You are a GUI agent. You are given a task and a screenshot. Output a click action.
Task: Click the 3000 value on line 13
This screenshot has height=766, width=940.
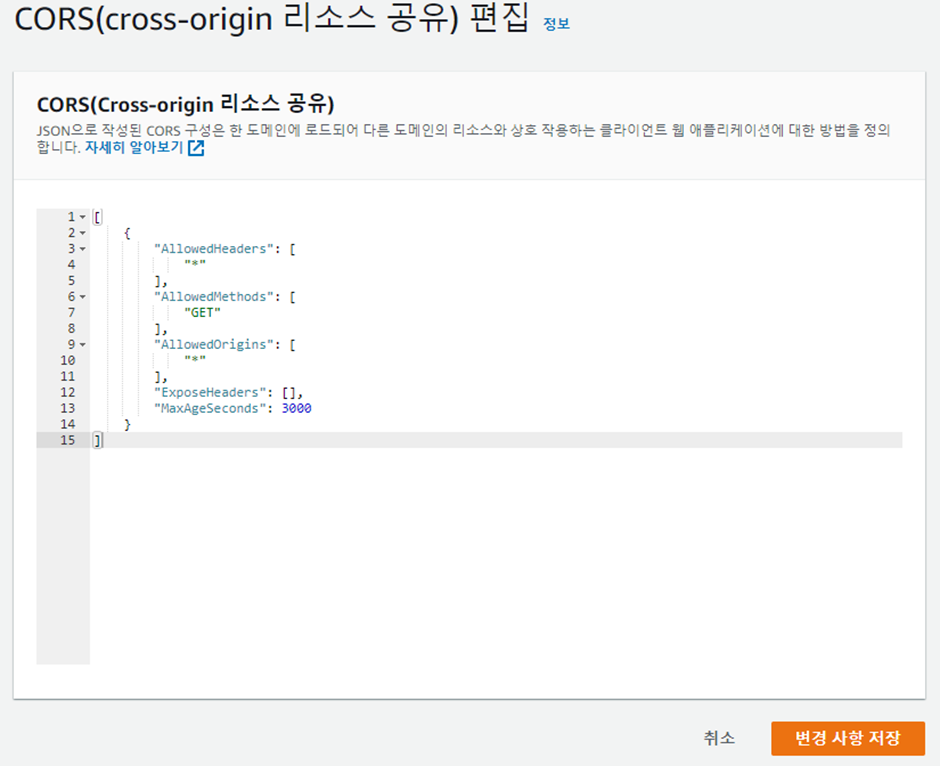point(297,408)
